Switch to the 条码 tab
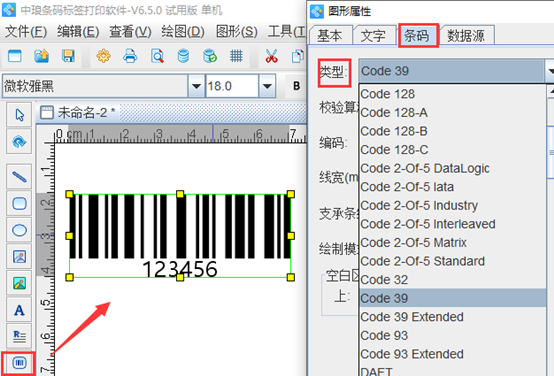Screen dimensions: 554x376 click(x=417, y=35)
